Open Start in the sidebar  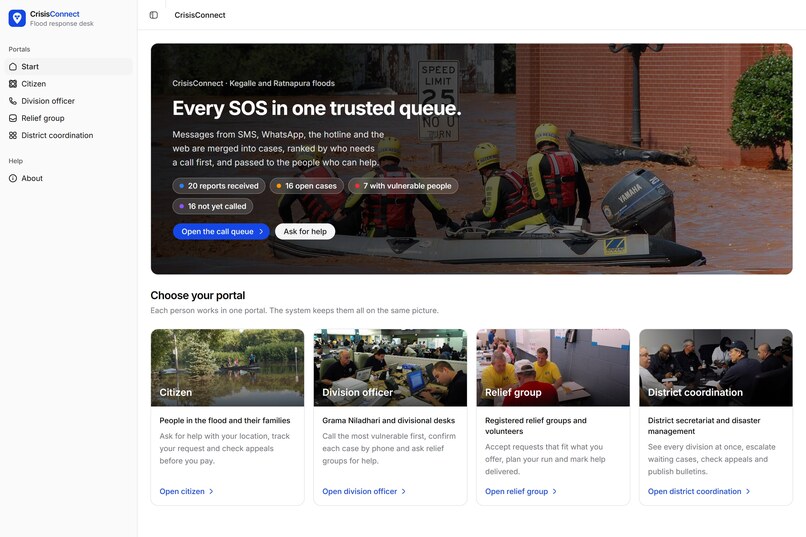68,66
